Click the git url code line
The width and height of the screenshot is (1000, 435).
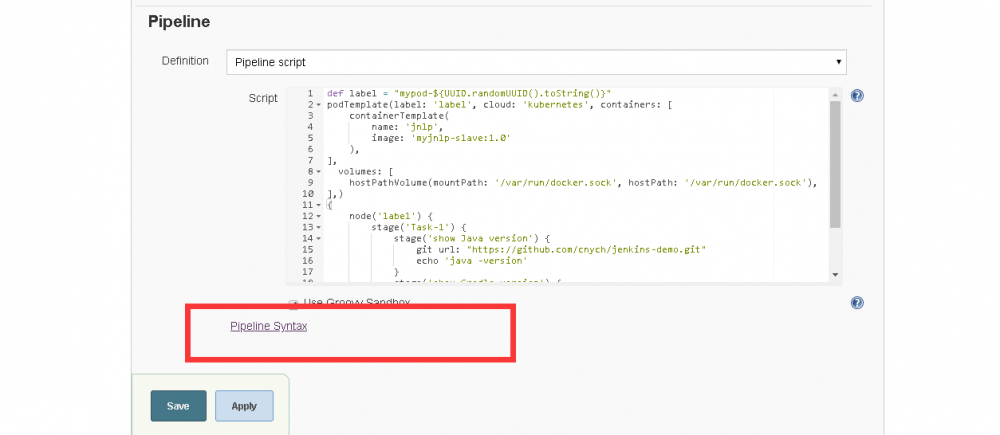tap(561, 250)
